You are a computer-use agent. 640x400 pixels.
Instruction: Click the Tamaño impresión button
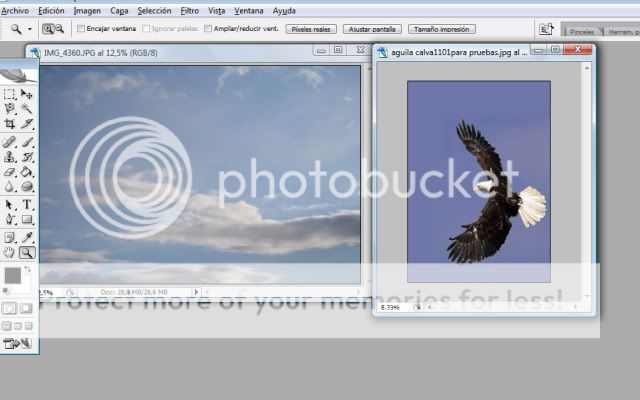(x=442, y=29)
